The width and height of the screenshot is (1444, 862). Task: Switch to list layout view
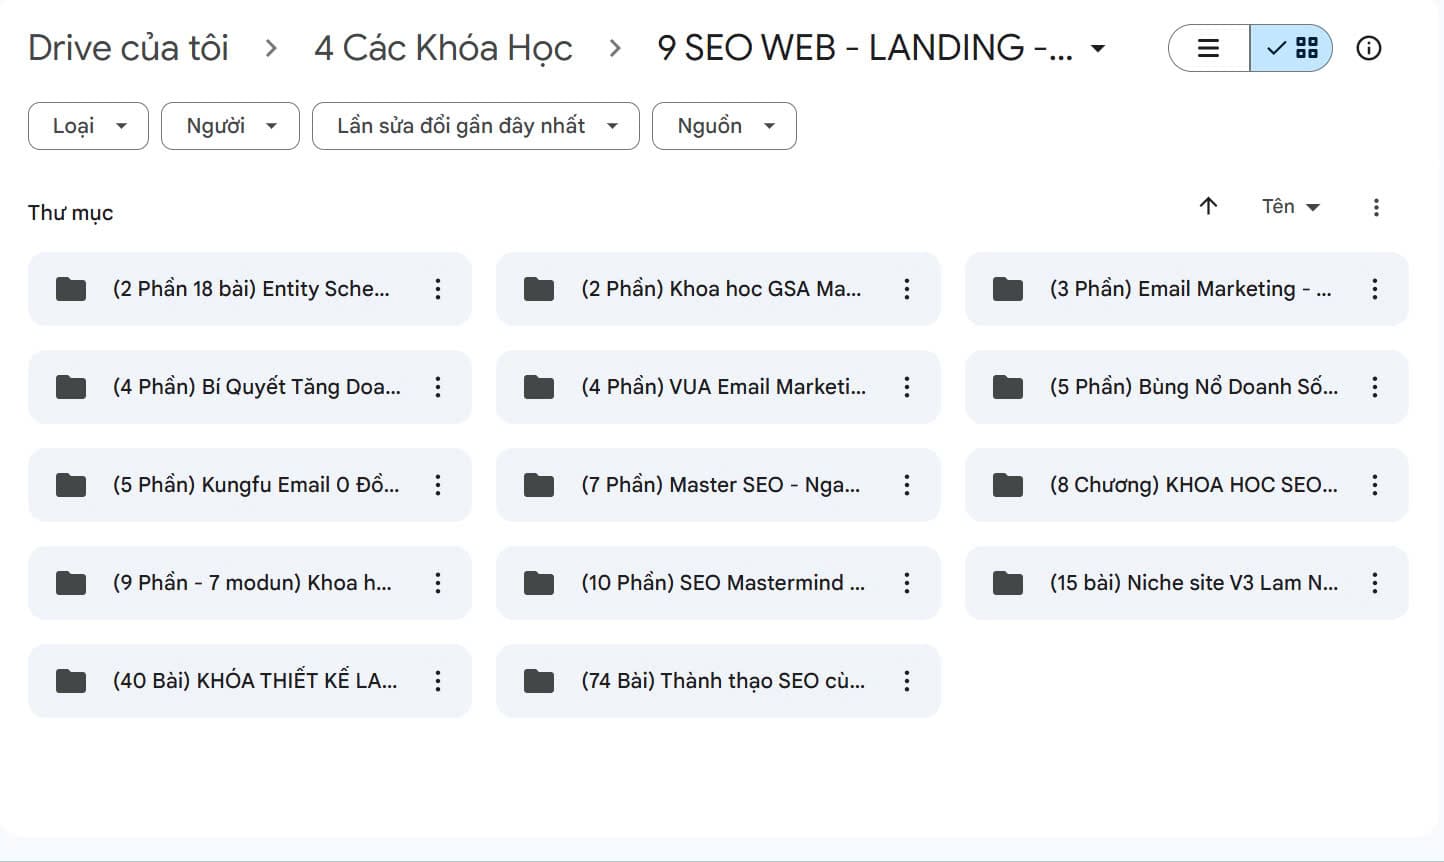pyautogui.click(x=1209, y=48)
